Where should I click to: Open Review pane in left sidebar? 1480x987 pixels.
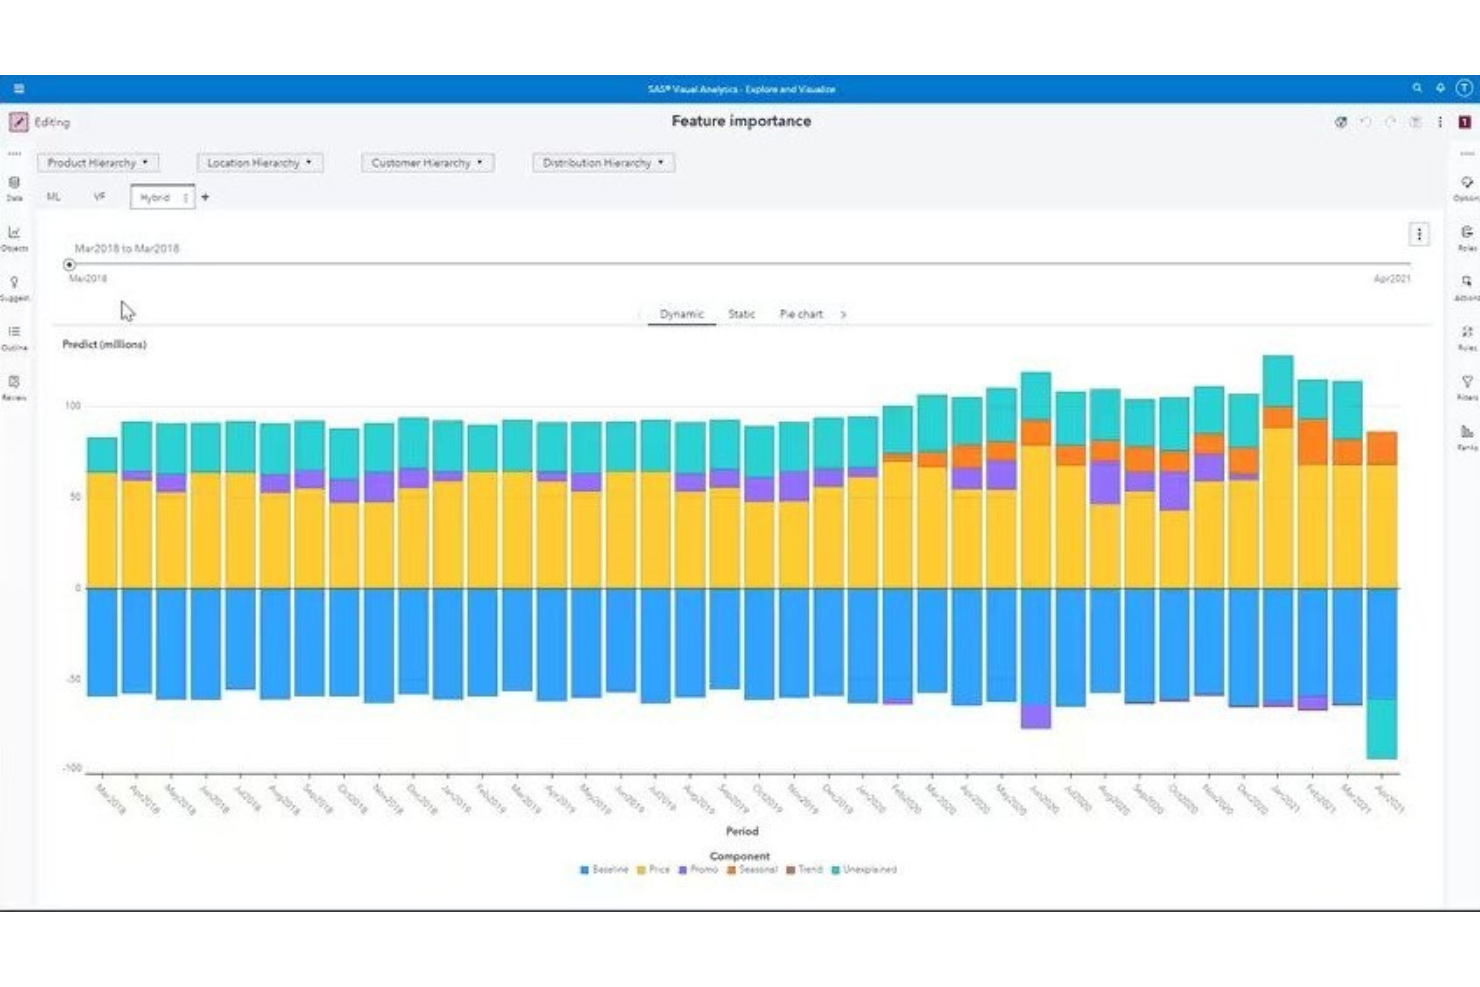14,387
